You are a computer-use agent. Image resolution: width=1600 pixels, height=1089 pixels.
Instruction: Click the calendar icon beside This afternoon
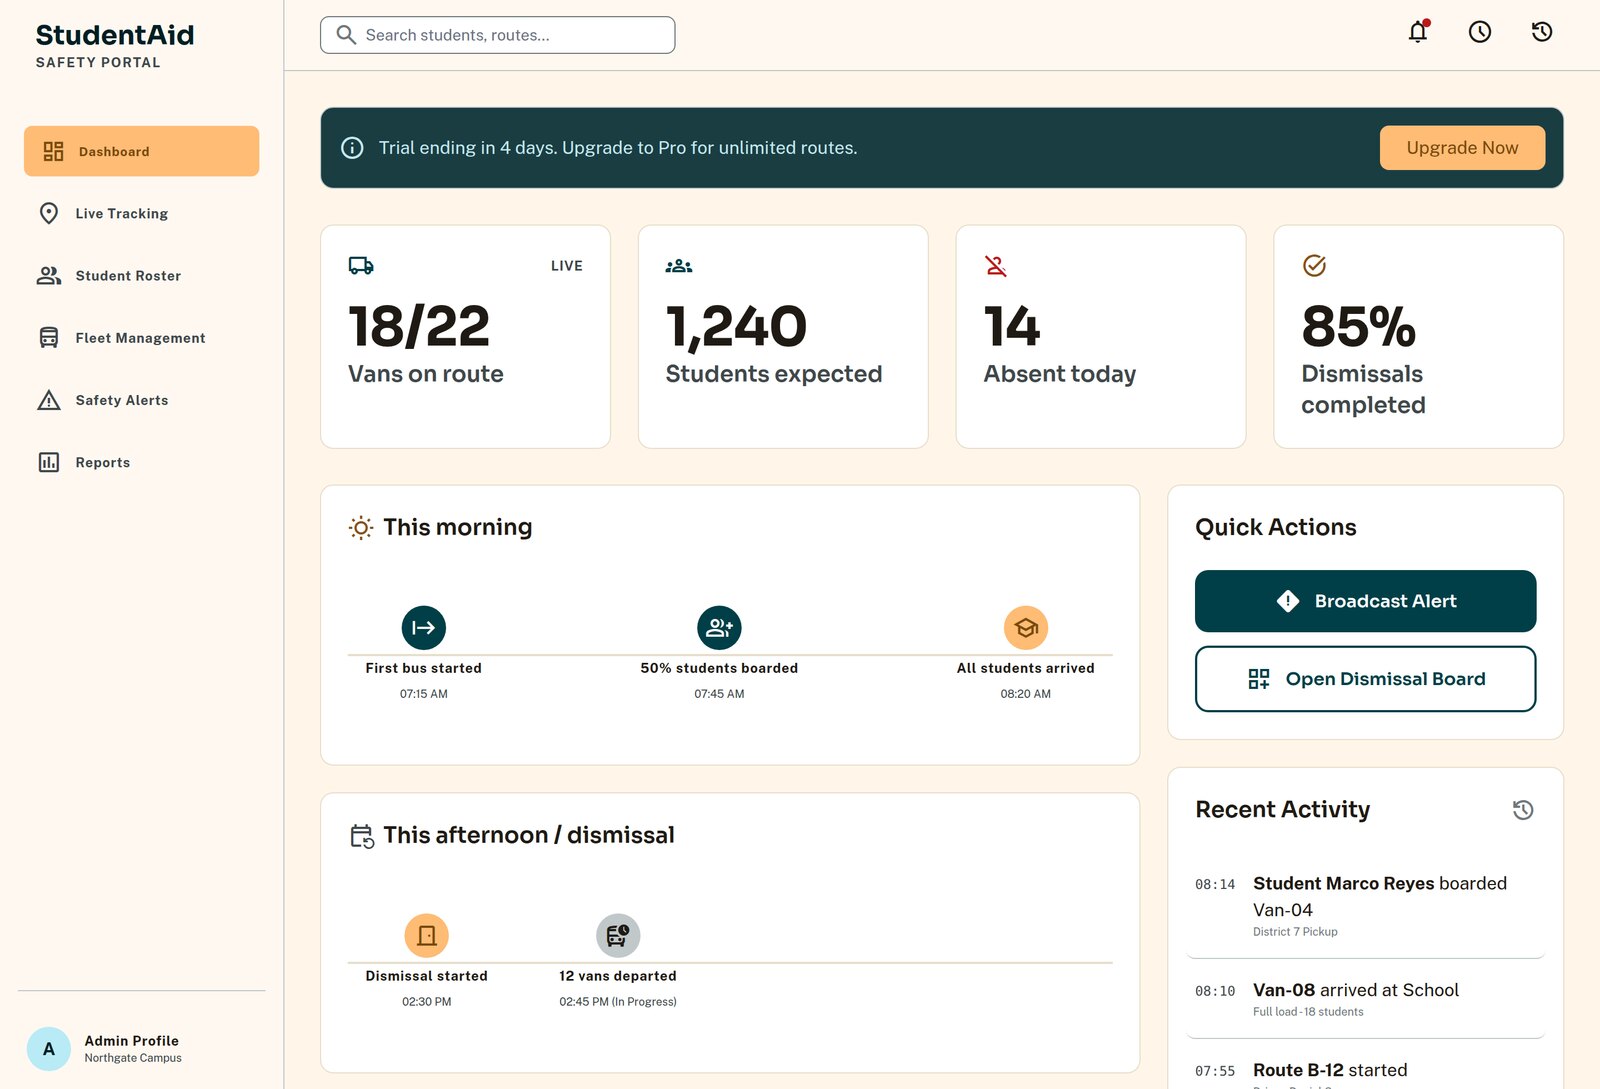click(x=362, y=836)
